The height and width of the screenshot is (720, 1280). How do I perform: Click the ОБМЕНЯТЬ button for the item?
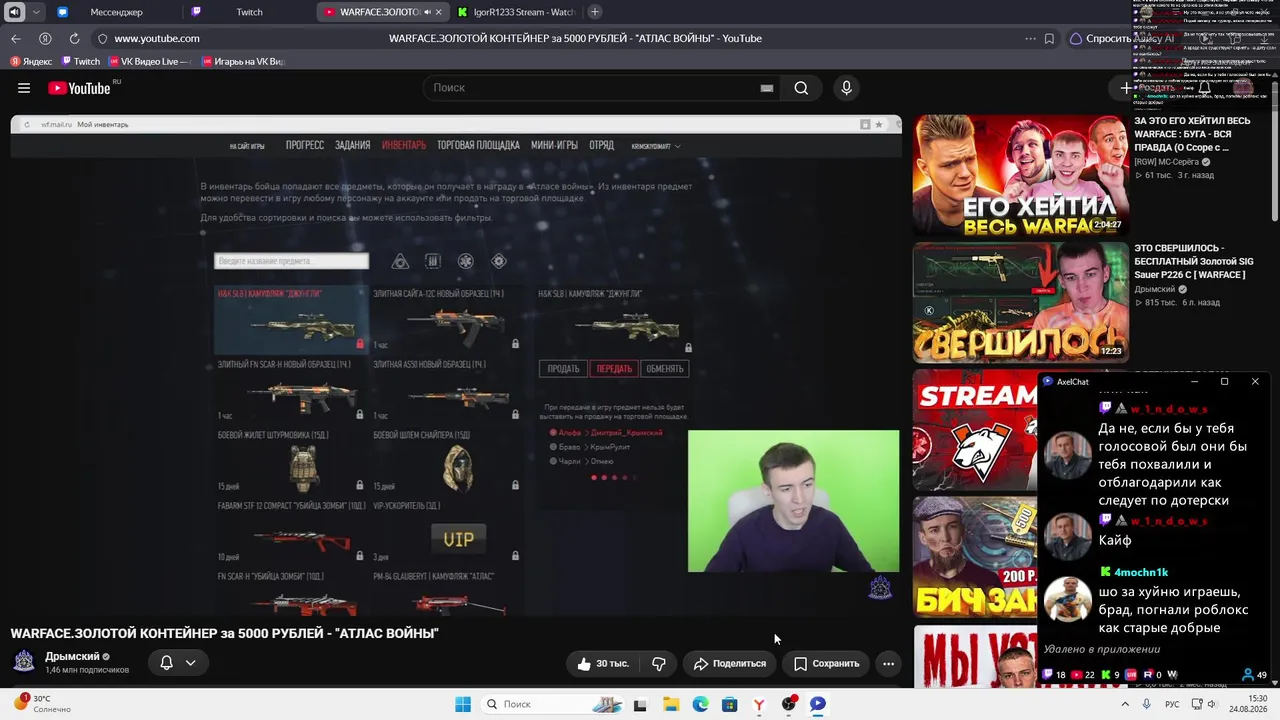(x=665, y=368)
